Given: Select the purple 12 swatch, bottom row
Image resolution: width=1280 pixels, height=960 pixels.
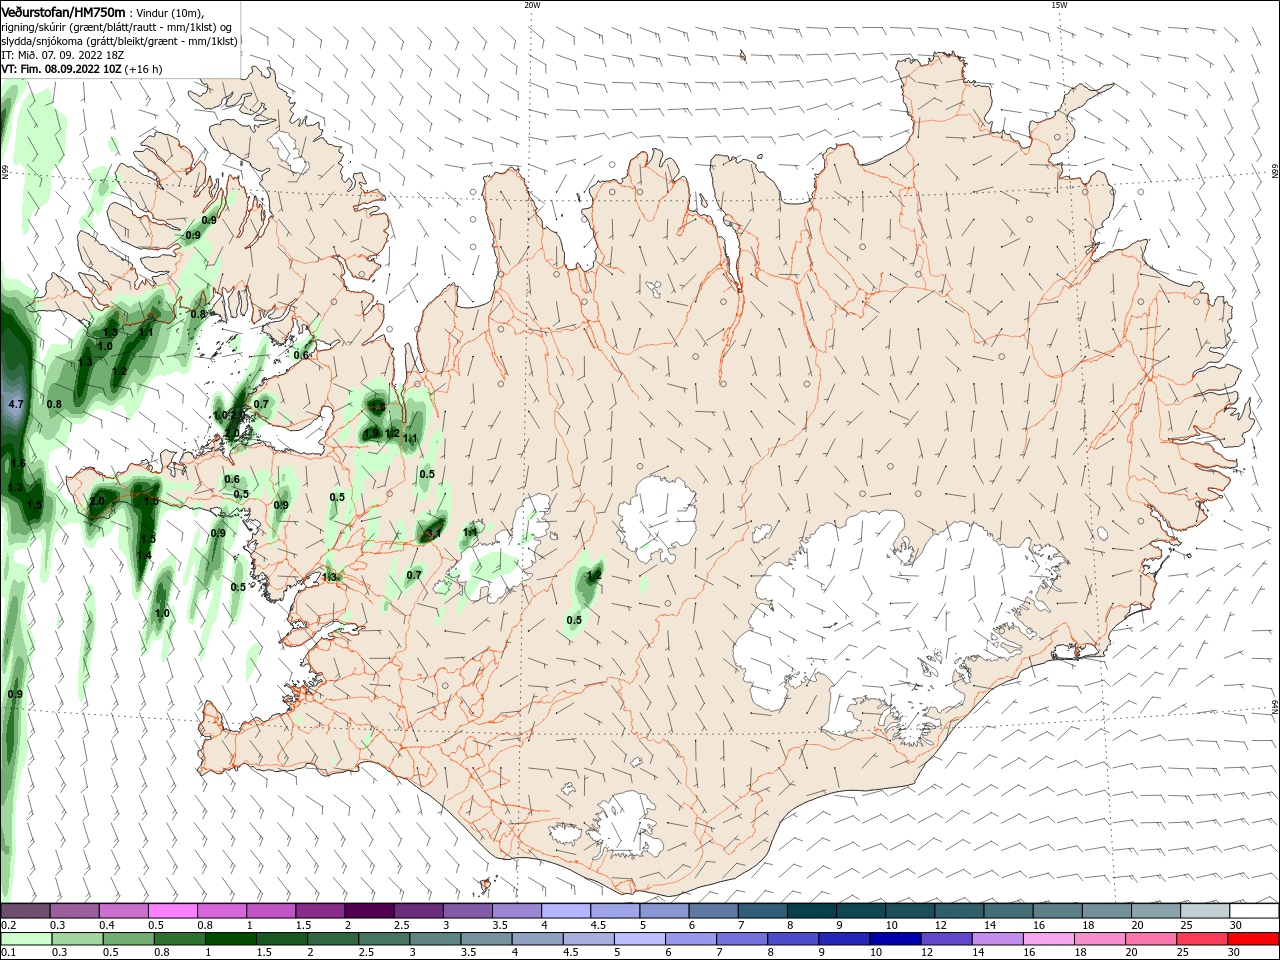Looking at the screenshot, I should tap(946, 939).
